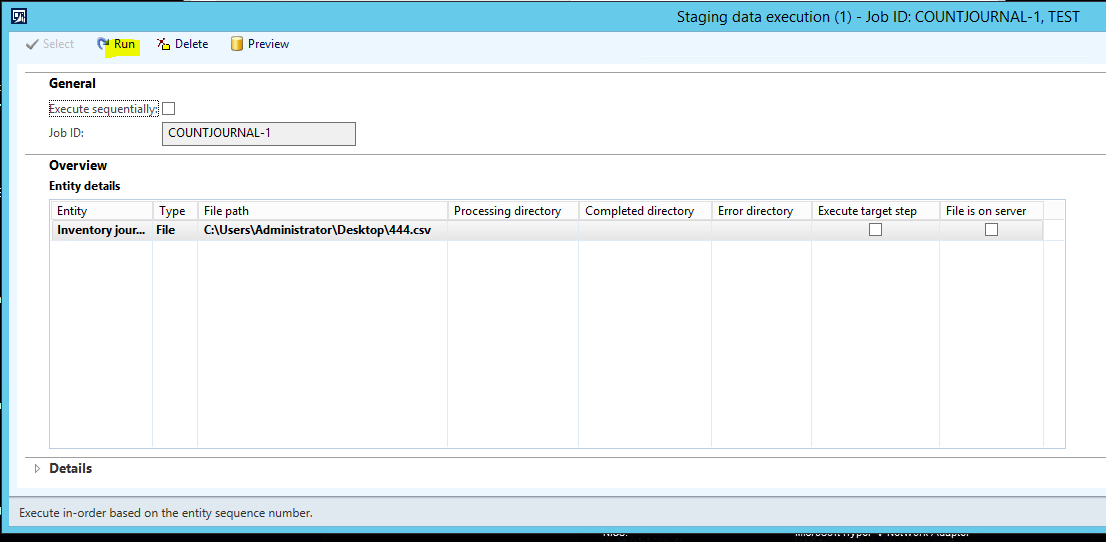Image resolution: width=1106 pixels, height=542 pixels.
Task: Click the application icon in title bar
Action: [x=18, y=16]
